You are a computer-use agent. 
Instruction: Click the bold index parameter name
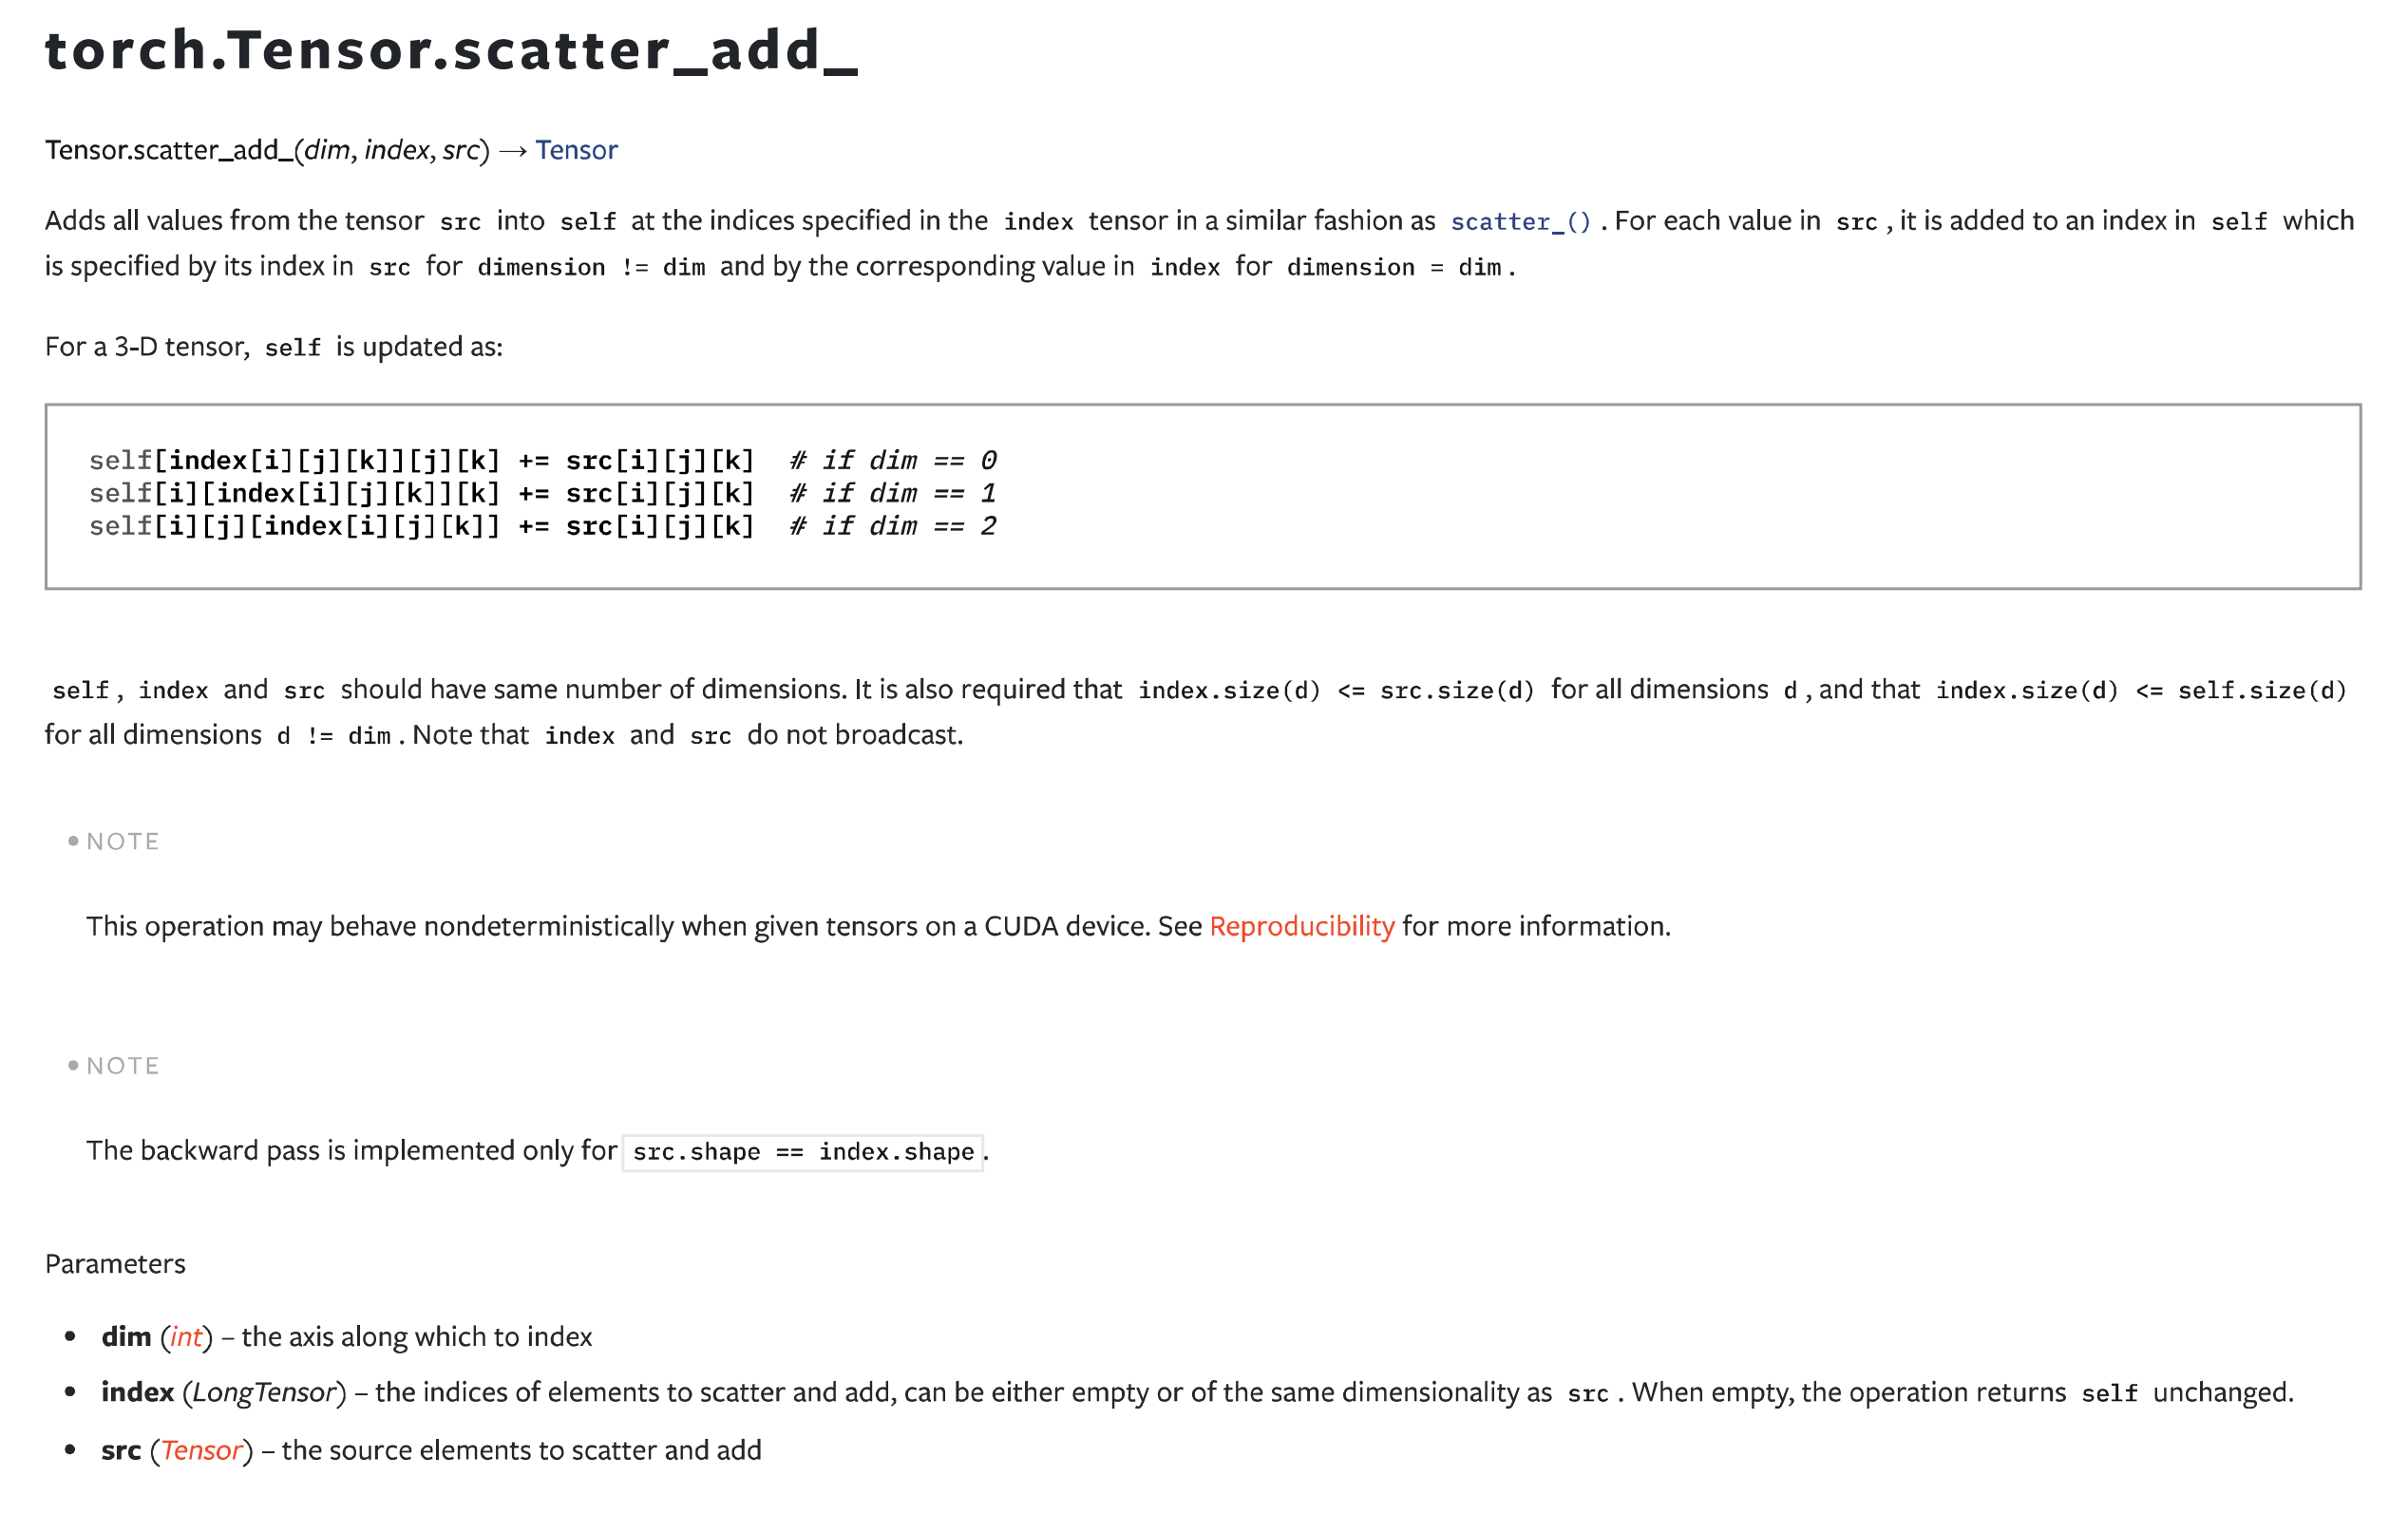[137, 1392]
